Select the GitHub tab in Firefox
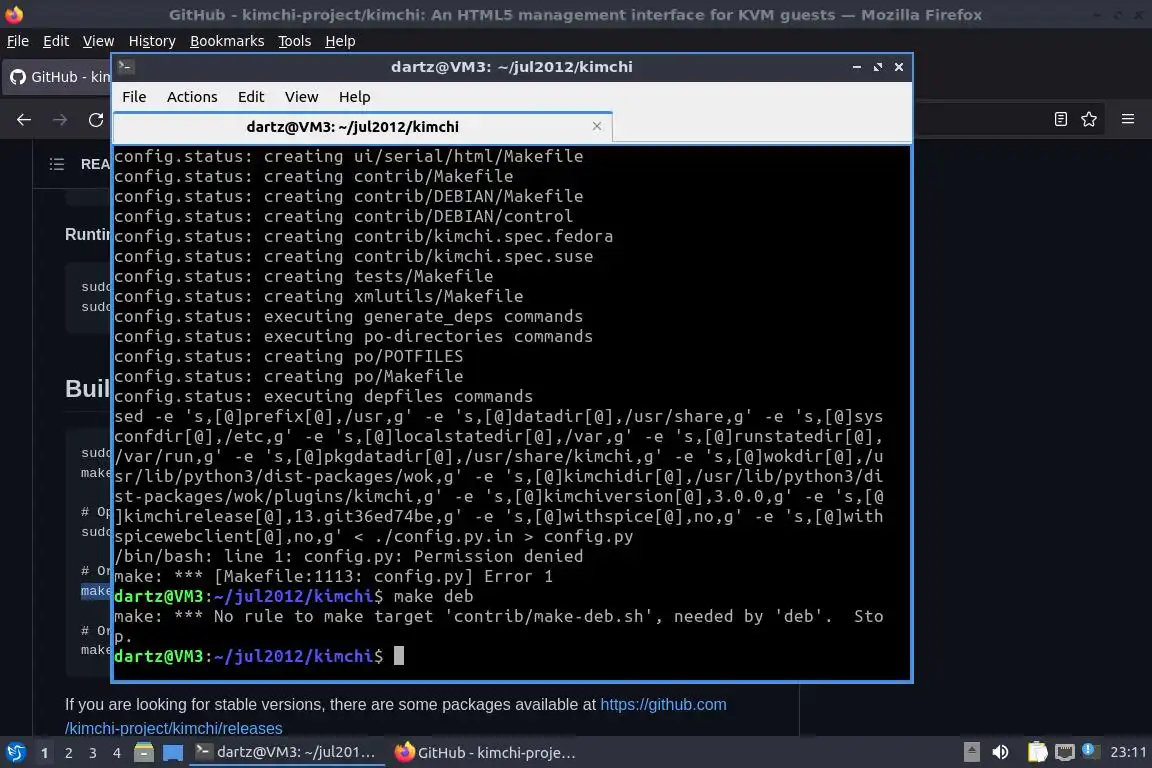This screenshot has width=1152, height=768. [x=59, y=76]
